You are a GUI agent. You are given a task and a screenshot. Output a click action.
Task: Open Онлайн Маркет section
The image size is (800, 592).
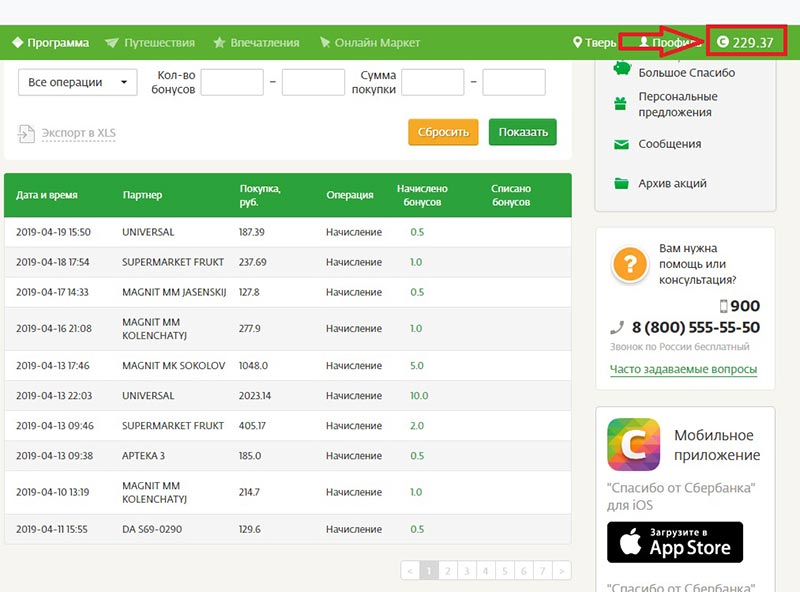coord(369,43)
